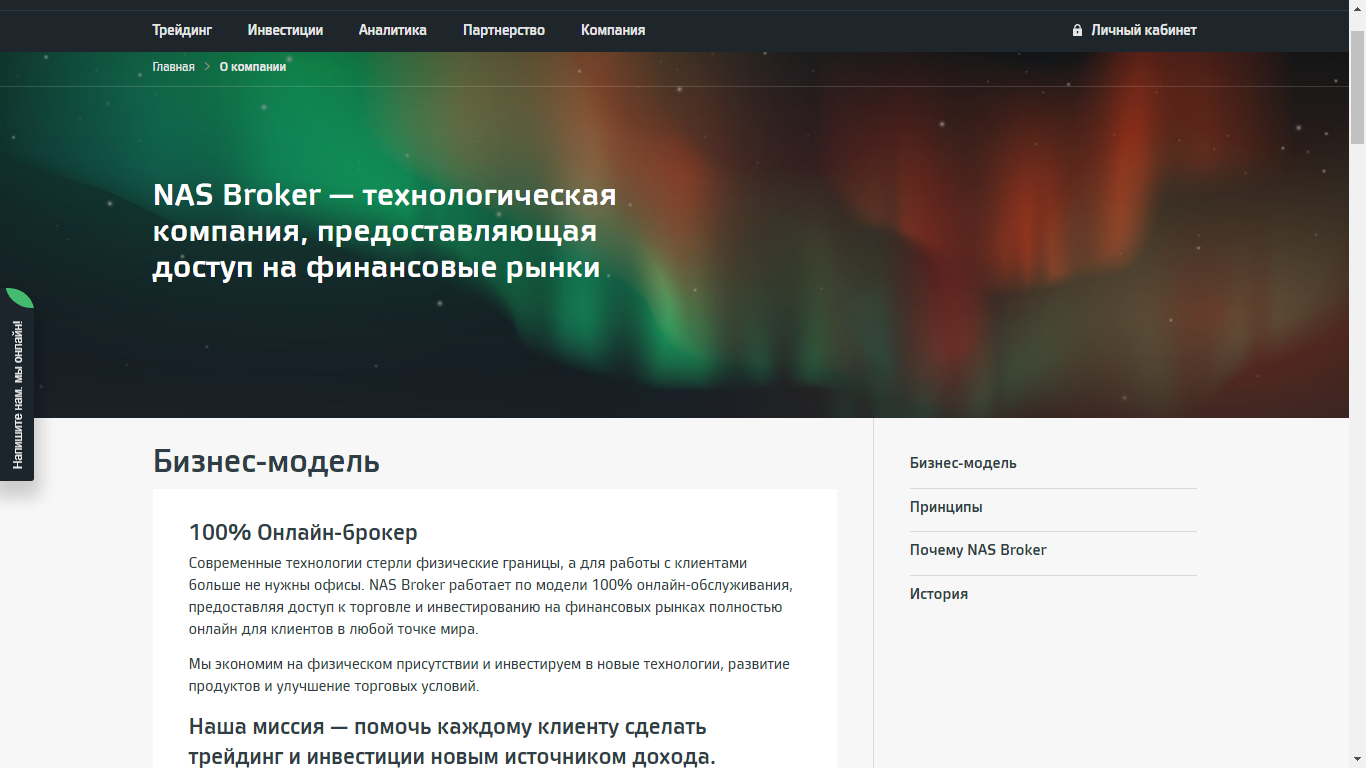Open the Инвестиции menu

point(285,30)
